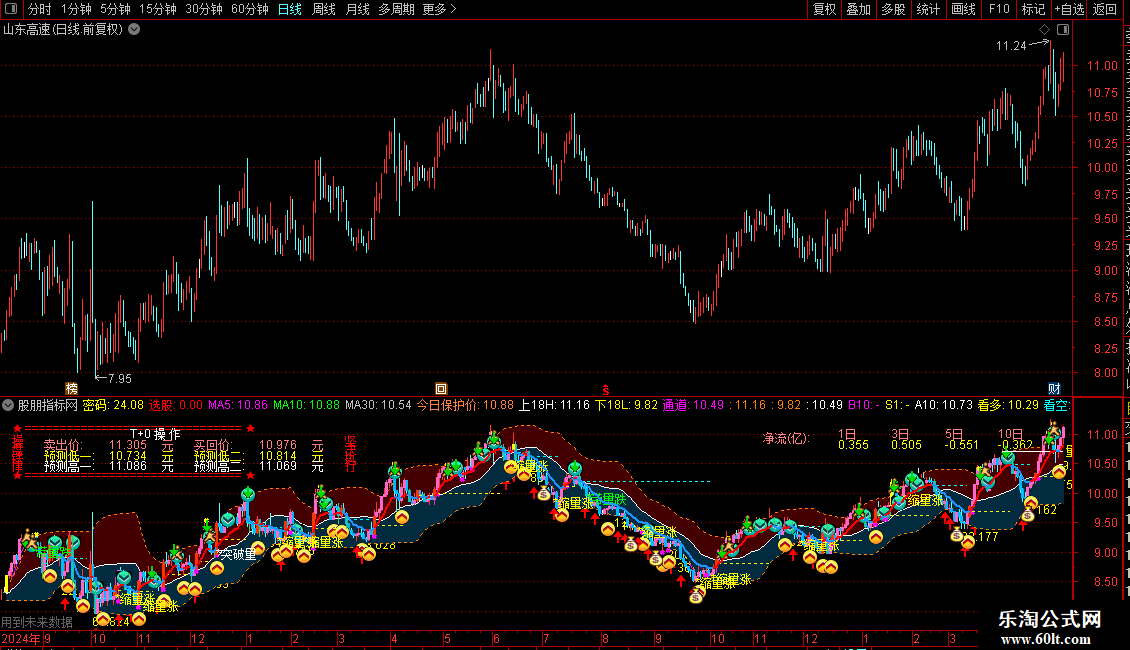Switch to 月线 monthly chart
Viewport: 1130px width, 650px height.
tap(357, 9)
